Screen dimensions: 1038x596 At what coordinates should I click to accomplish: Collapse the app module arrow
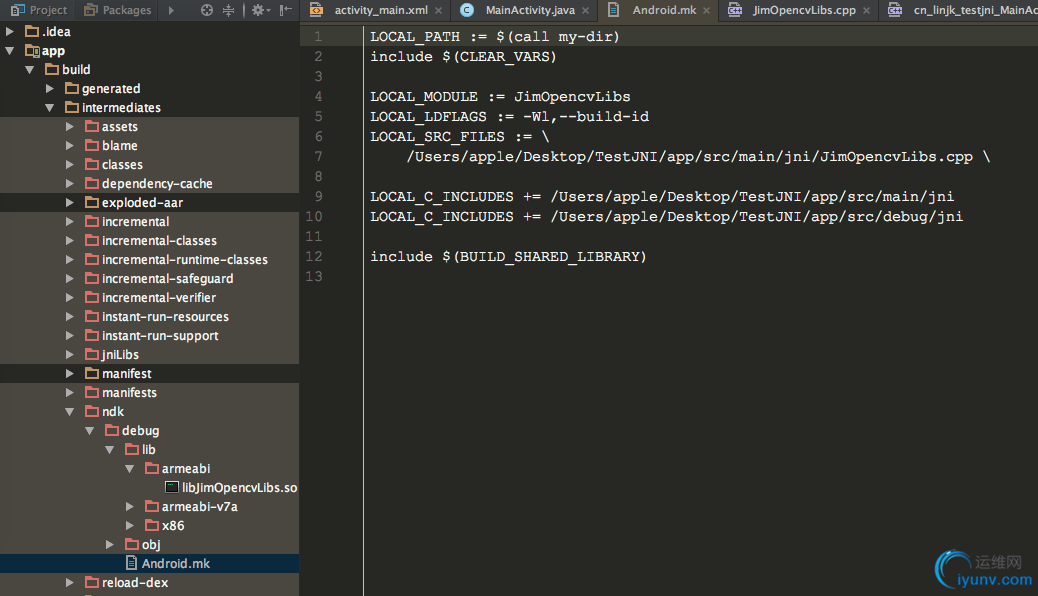(10, 50)
